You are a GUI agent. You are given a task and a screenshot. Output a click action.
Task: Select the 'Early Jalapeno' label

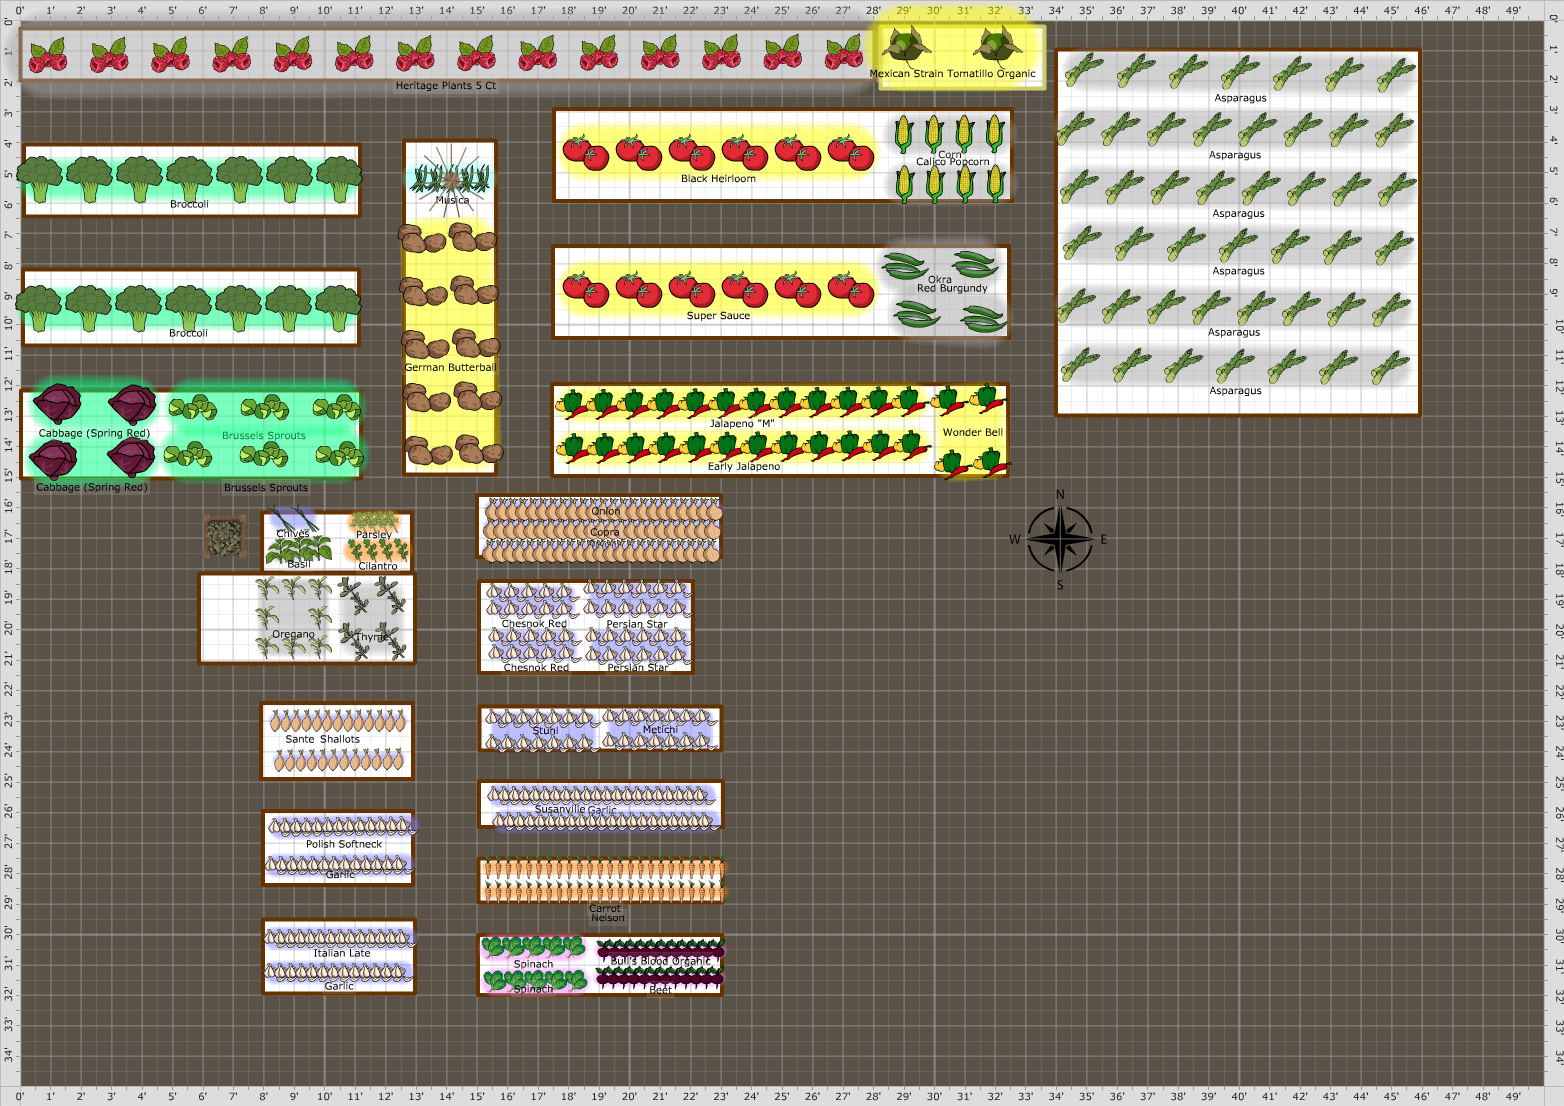tap(744, 467)
